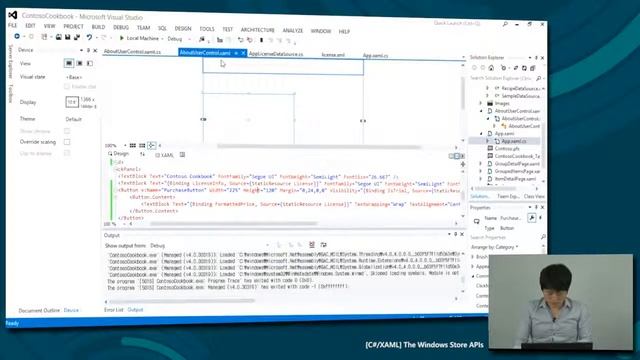Collapse the App.xaml node in Solution Explorer
640x360 pixels.
pos(481,133)
